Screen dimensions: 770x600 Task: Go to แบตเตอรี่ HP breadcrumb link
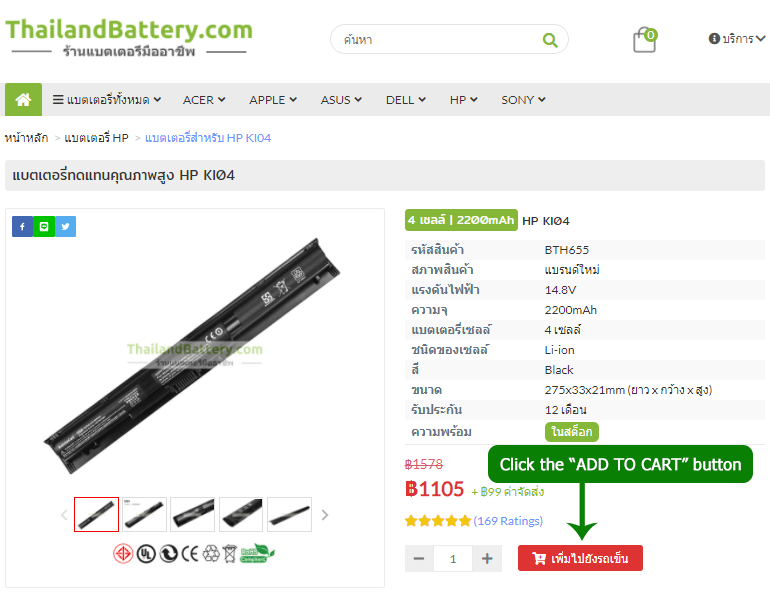(x=96, y=138)
